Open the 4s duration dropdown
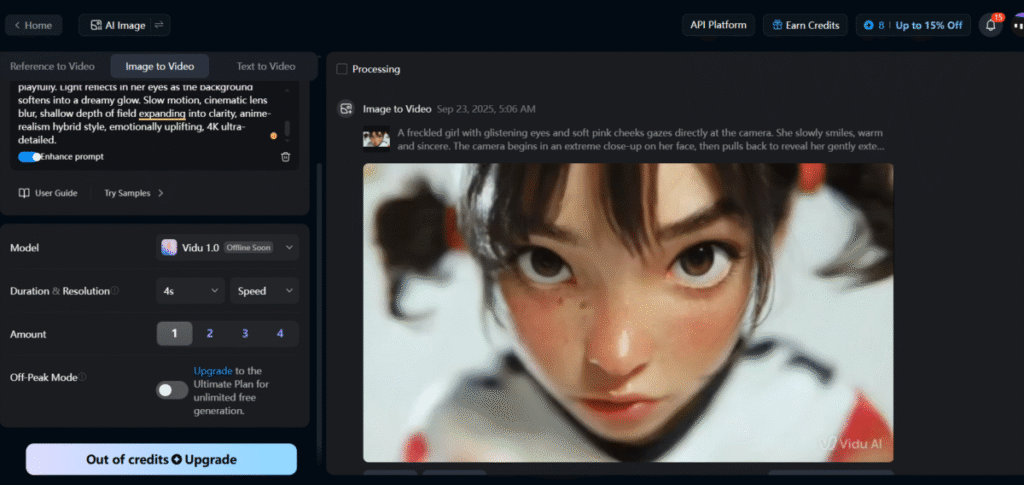 [x=190, y=291]
